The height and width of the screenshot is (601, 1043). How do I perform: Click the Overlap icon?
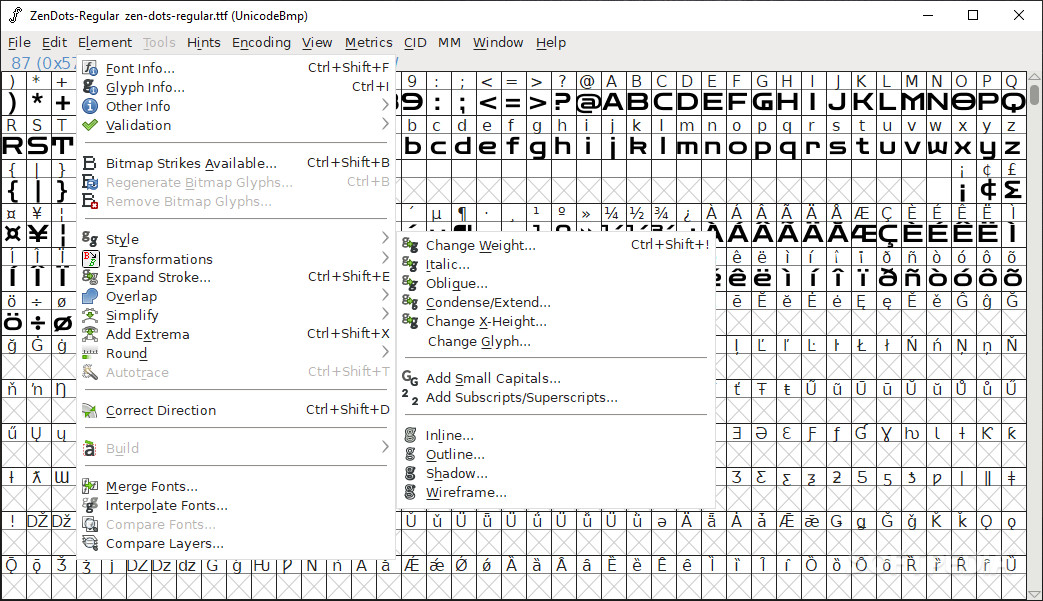coord(90,297)
